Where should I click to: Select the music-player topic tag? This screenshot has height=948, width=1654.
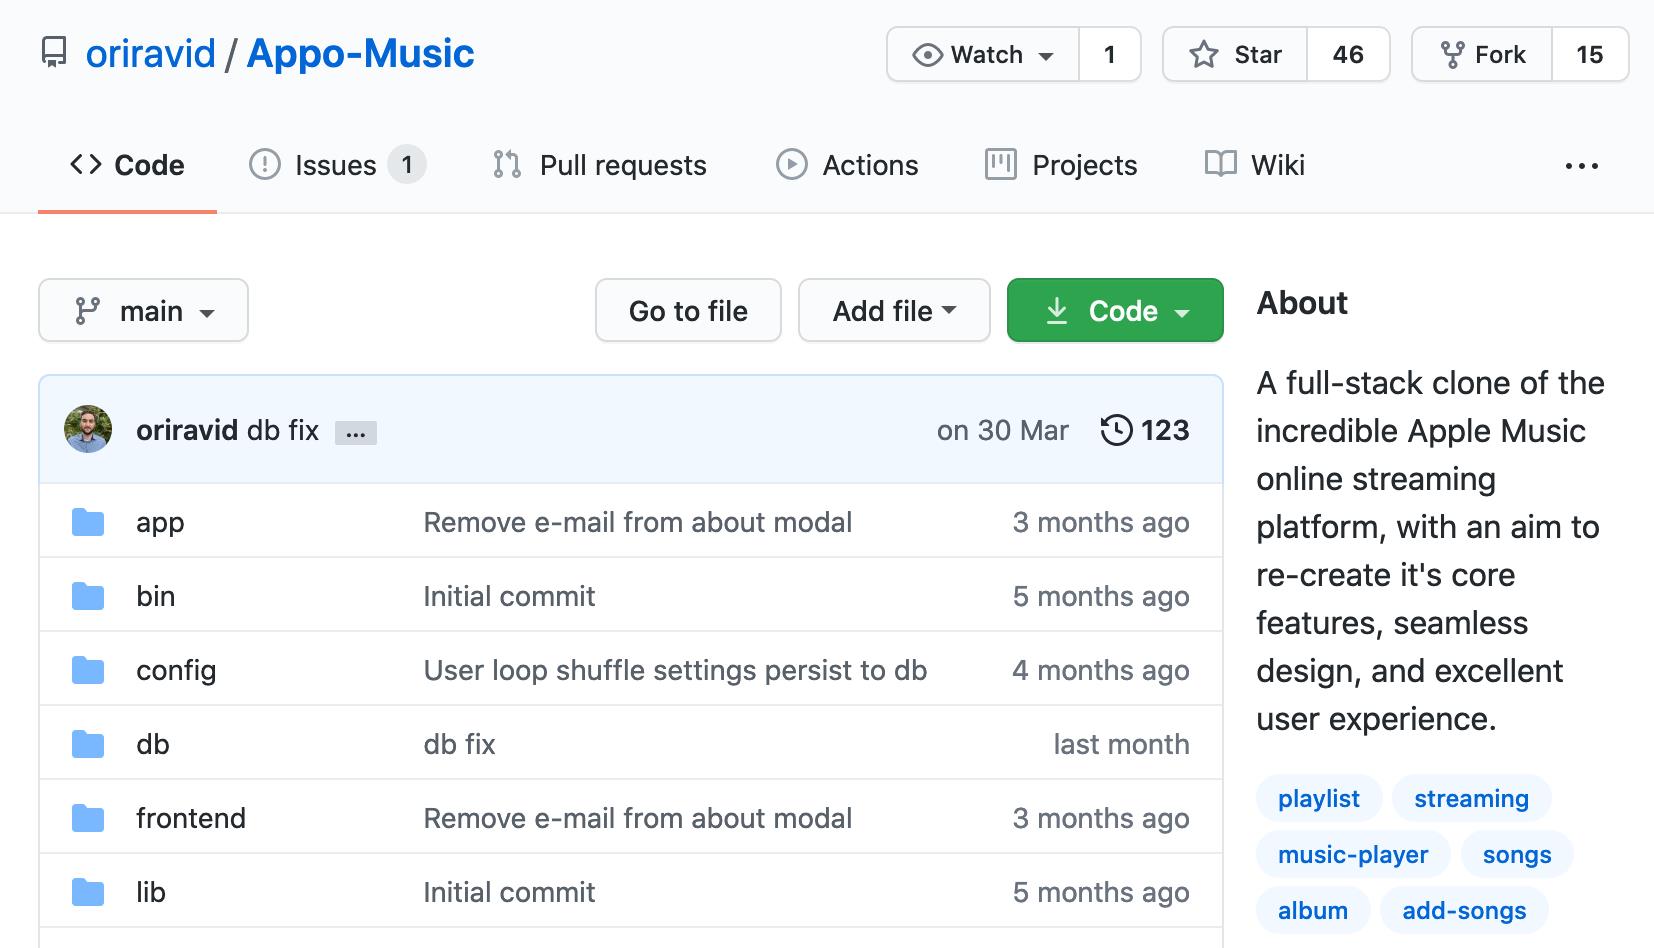(1353, 854)
